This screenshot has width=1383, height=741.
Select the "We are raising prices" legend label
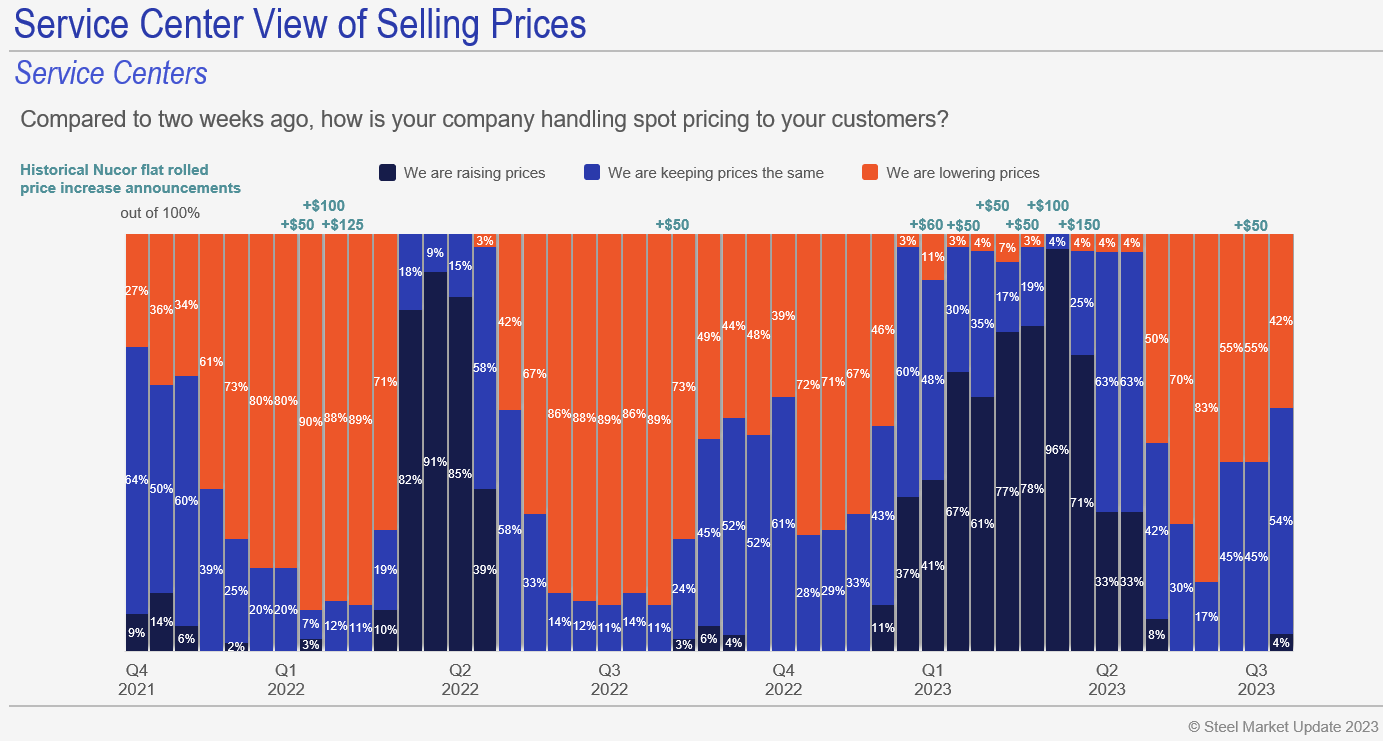[x=474, y=173]
